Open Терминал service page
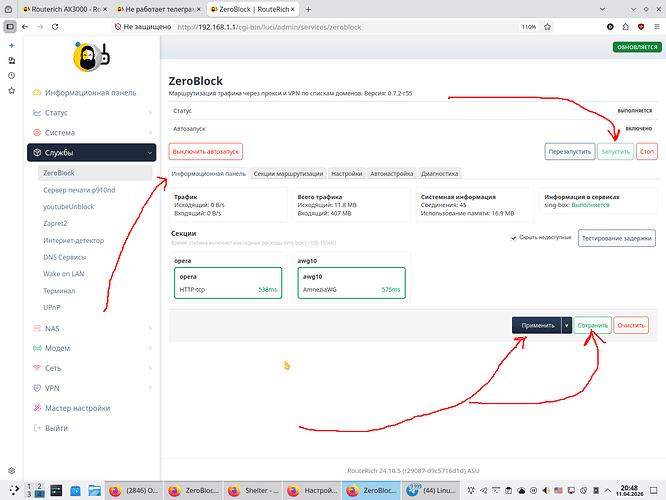 [x=59, y=291]
